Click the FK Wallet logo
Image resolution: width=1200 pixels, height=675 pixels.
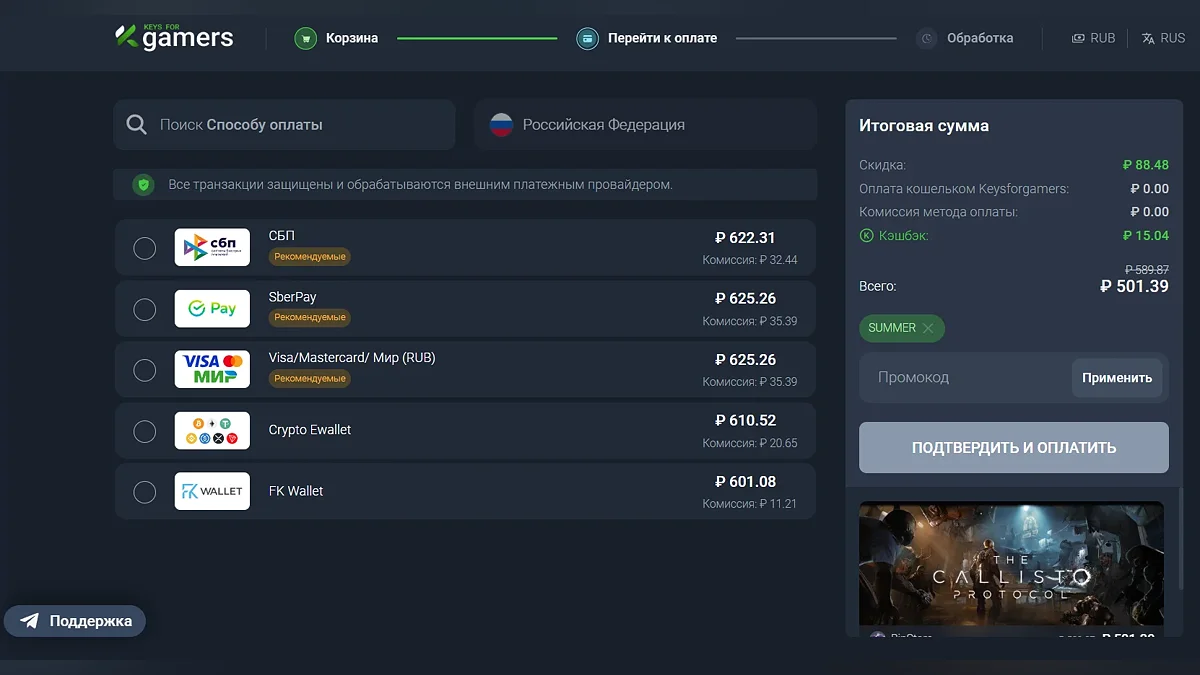212,491
